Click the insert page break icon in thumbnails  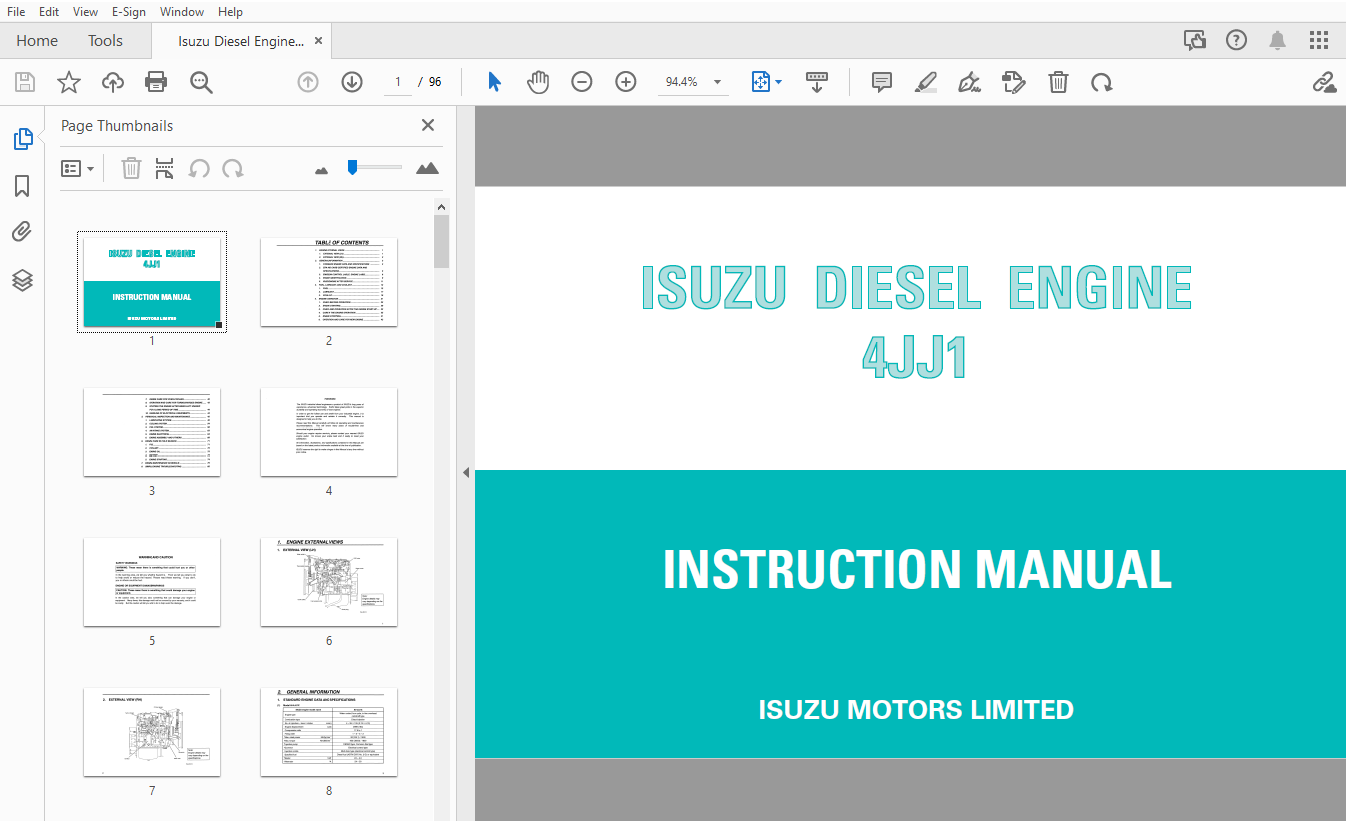click(165, 168)
